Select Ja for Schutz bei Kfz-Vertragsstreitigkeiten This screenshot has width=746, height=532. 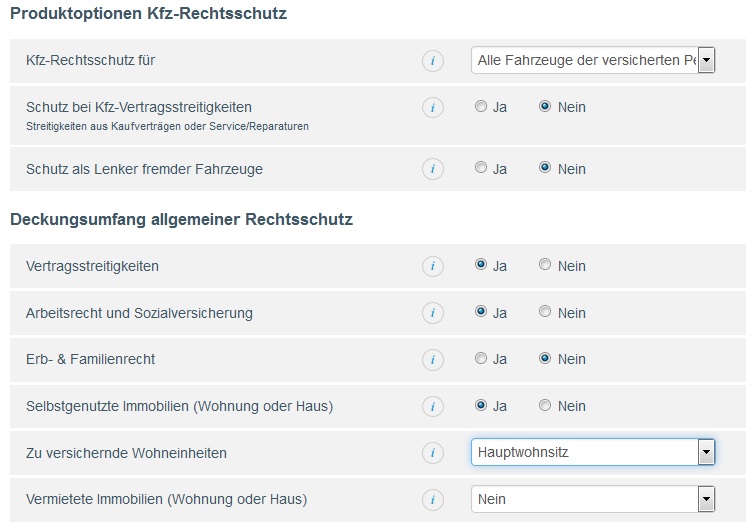click(x=481, y=106)
